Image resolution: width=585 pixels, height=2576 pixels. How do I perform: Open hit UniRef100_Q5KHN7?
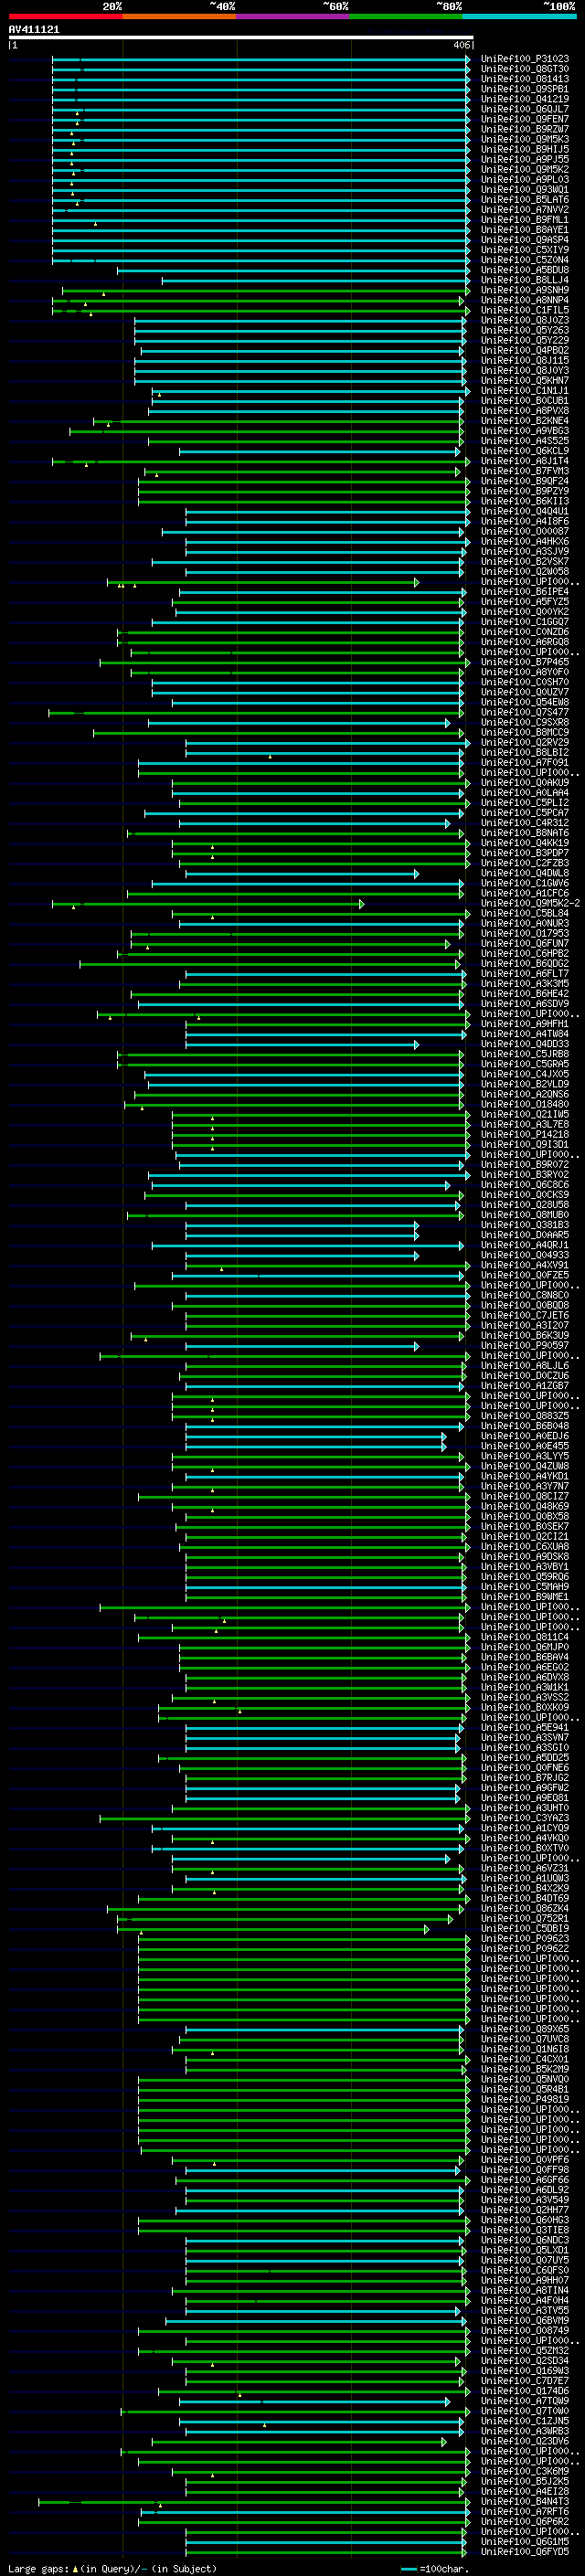point(524,381)
